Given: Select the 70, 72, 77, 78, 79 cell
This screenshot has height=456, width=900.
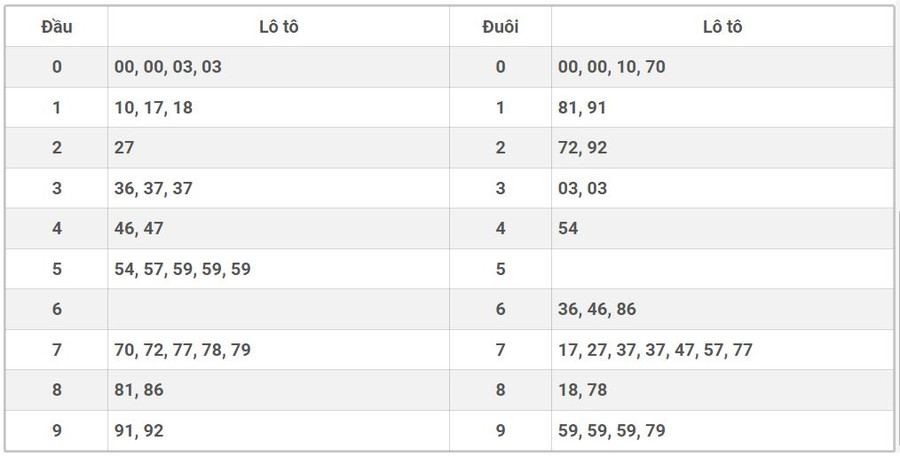Looking at the screenshot, I should [x=182, y=350].
